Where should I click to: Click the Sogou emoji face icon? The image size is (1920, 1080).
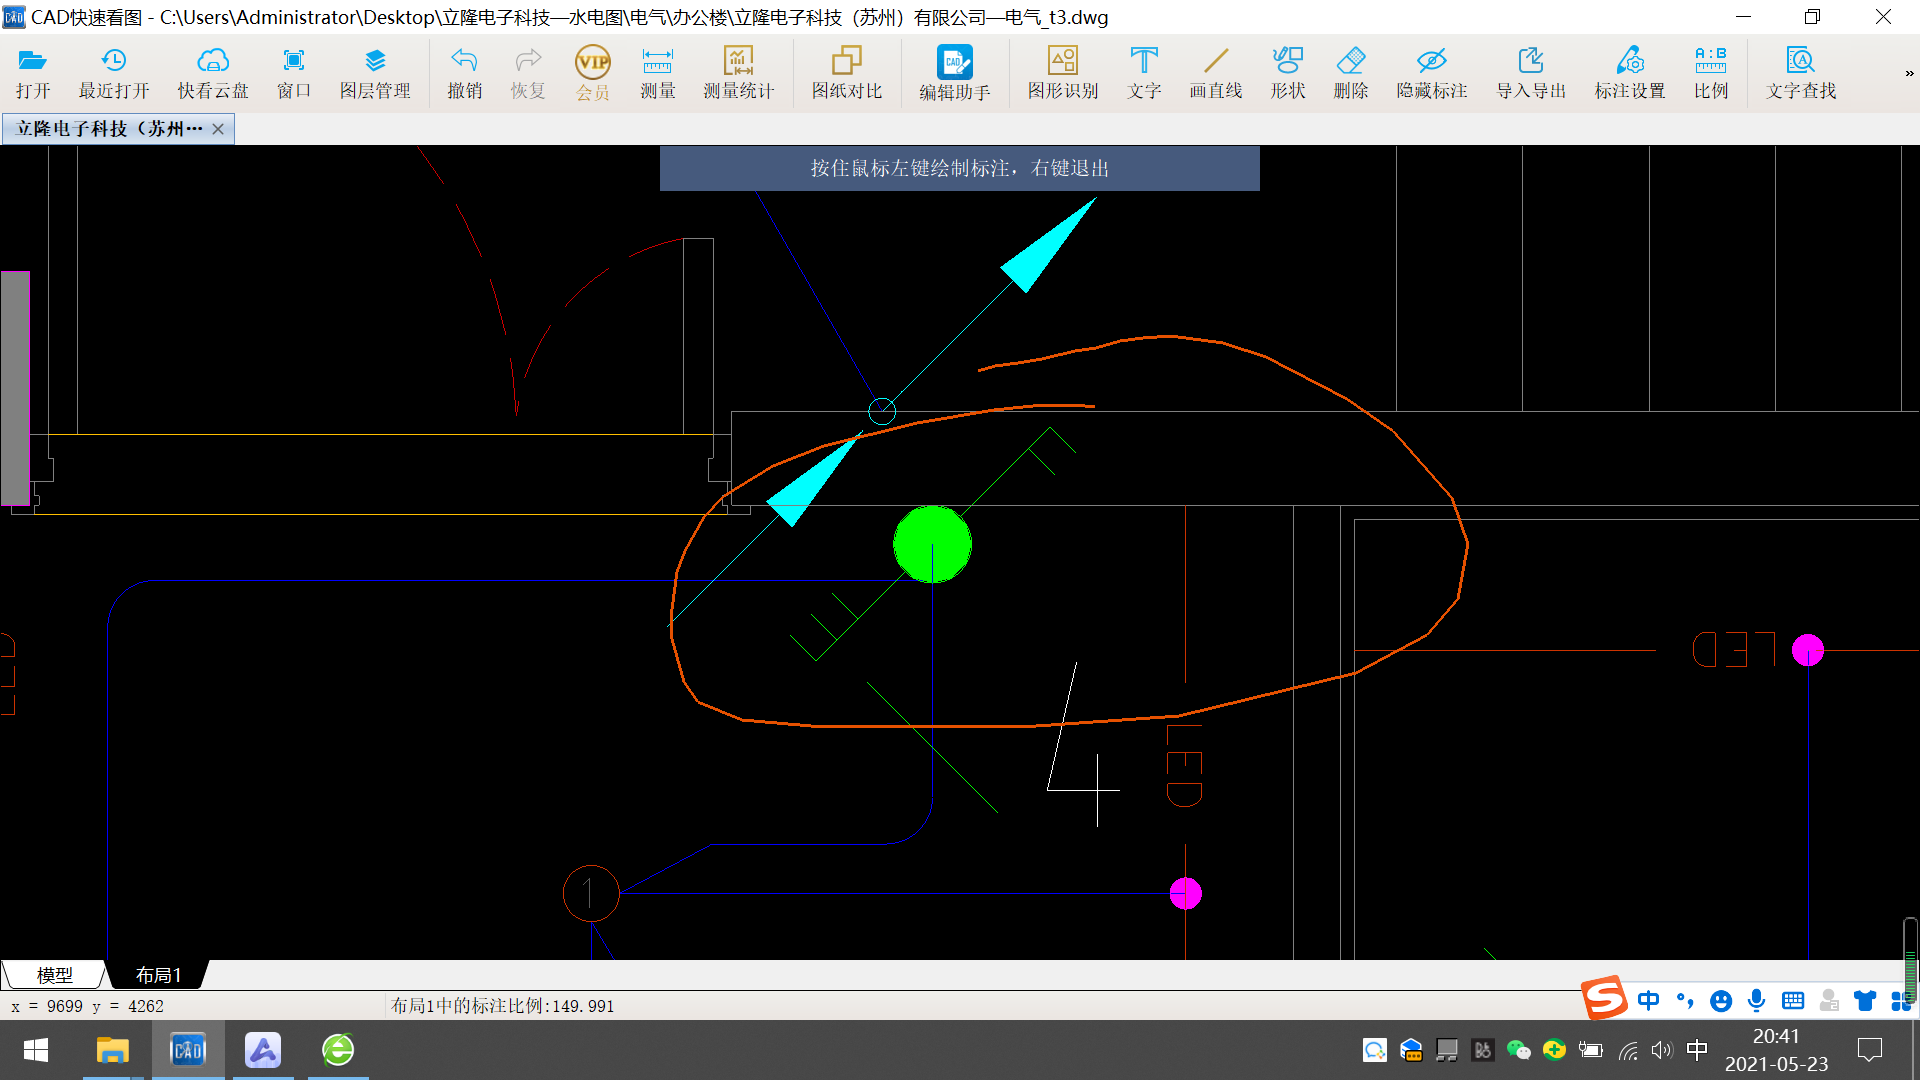coord(1721,1000)
